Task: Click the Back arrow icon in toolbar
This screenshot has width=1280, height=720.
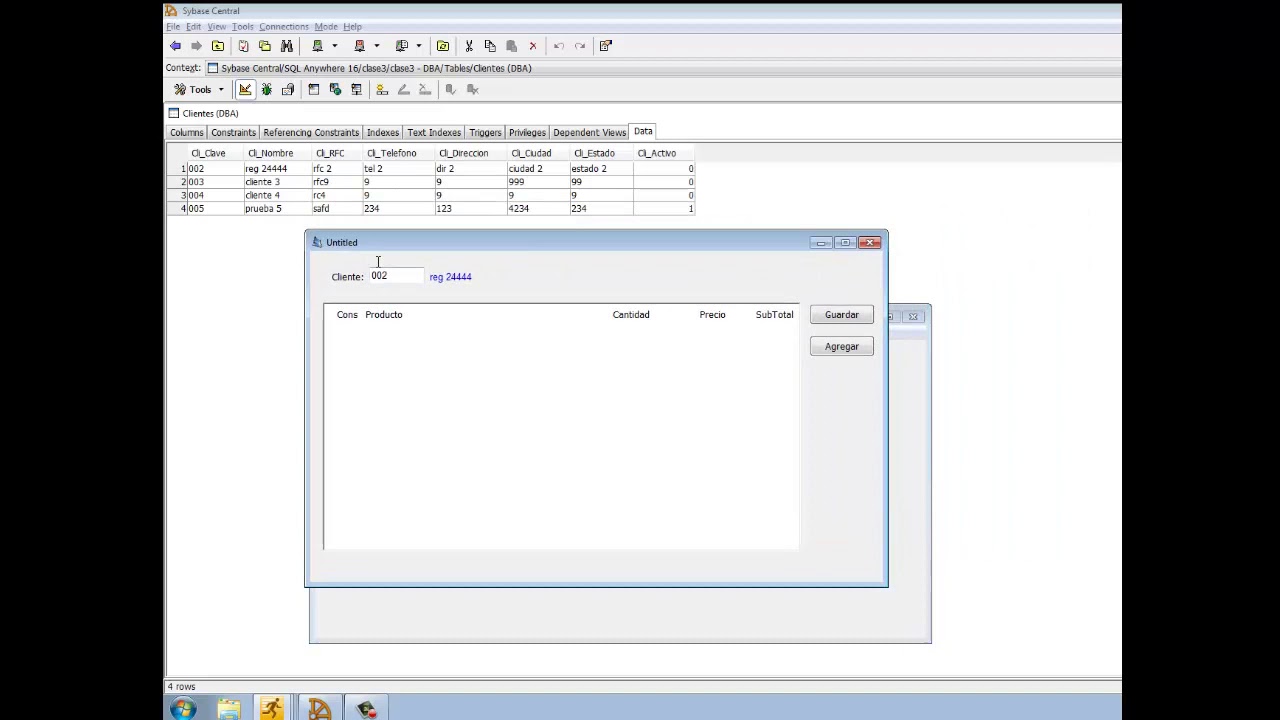Action: point(175,46)
